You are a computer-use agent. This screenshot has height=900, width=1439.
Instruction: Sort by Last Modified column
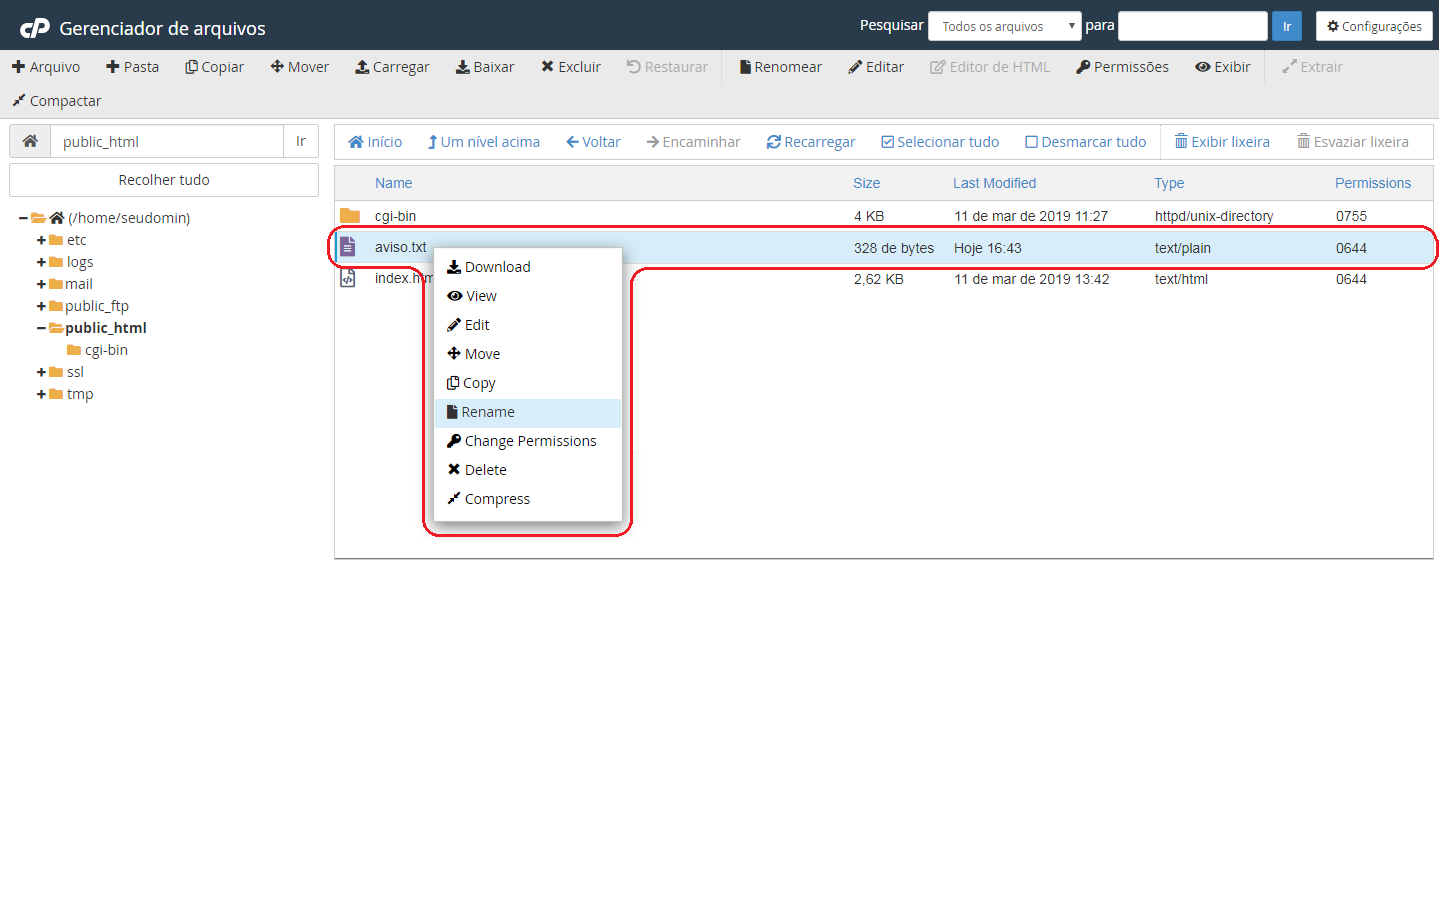(994, 183)
